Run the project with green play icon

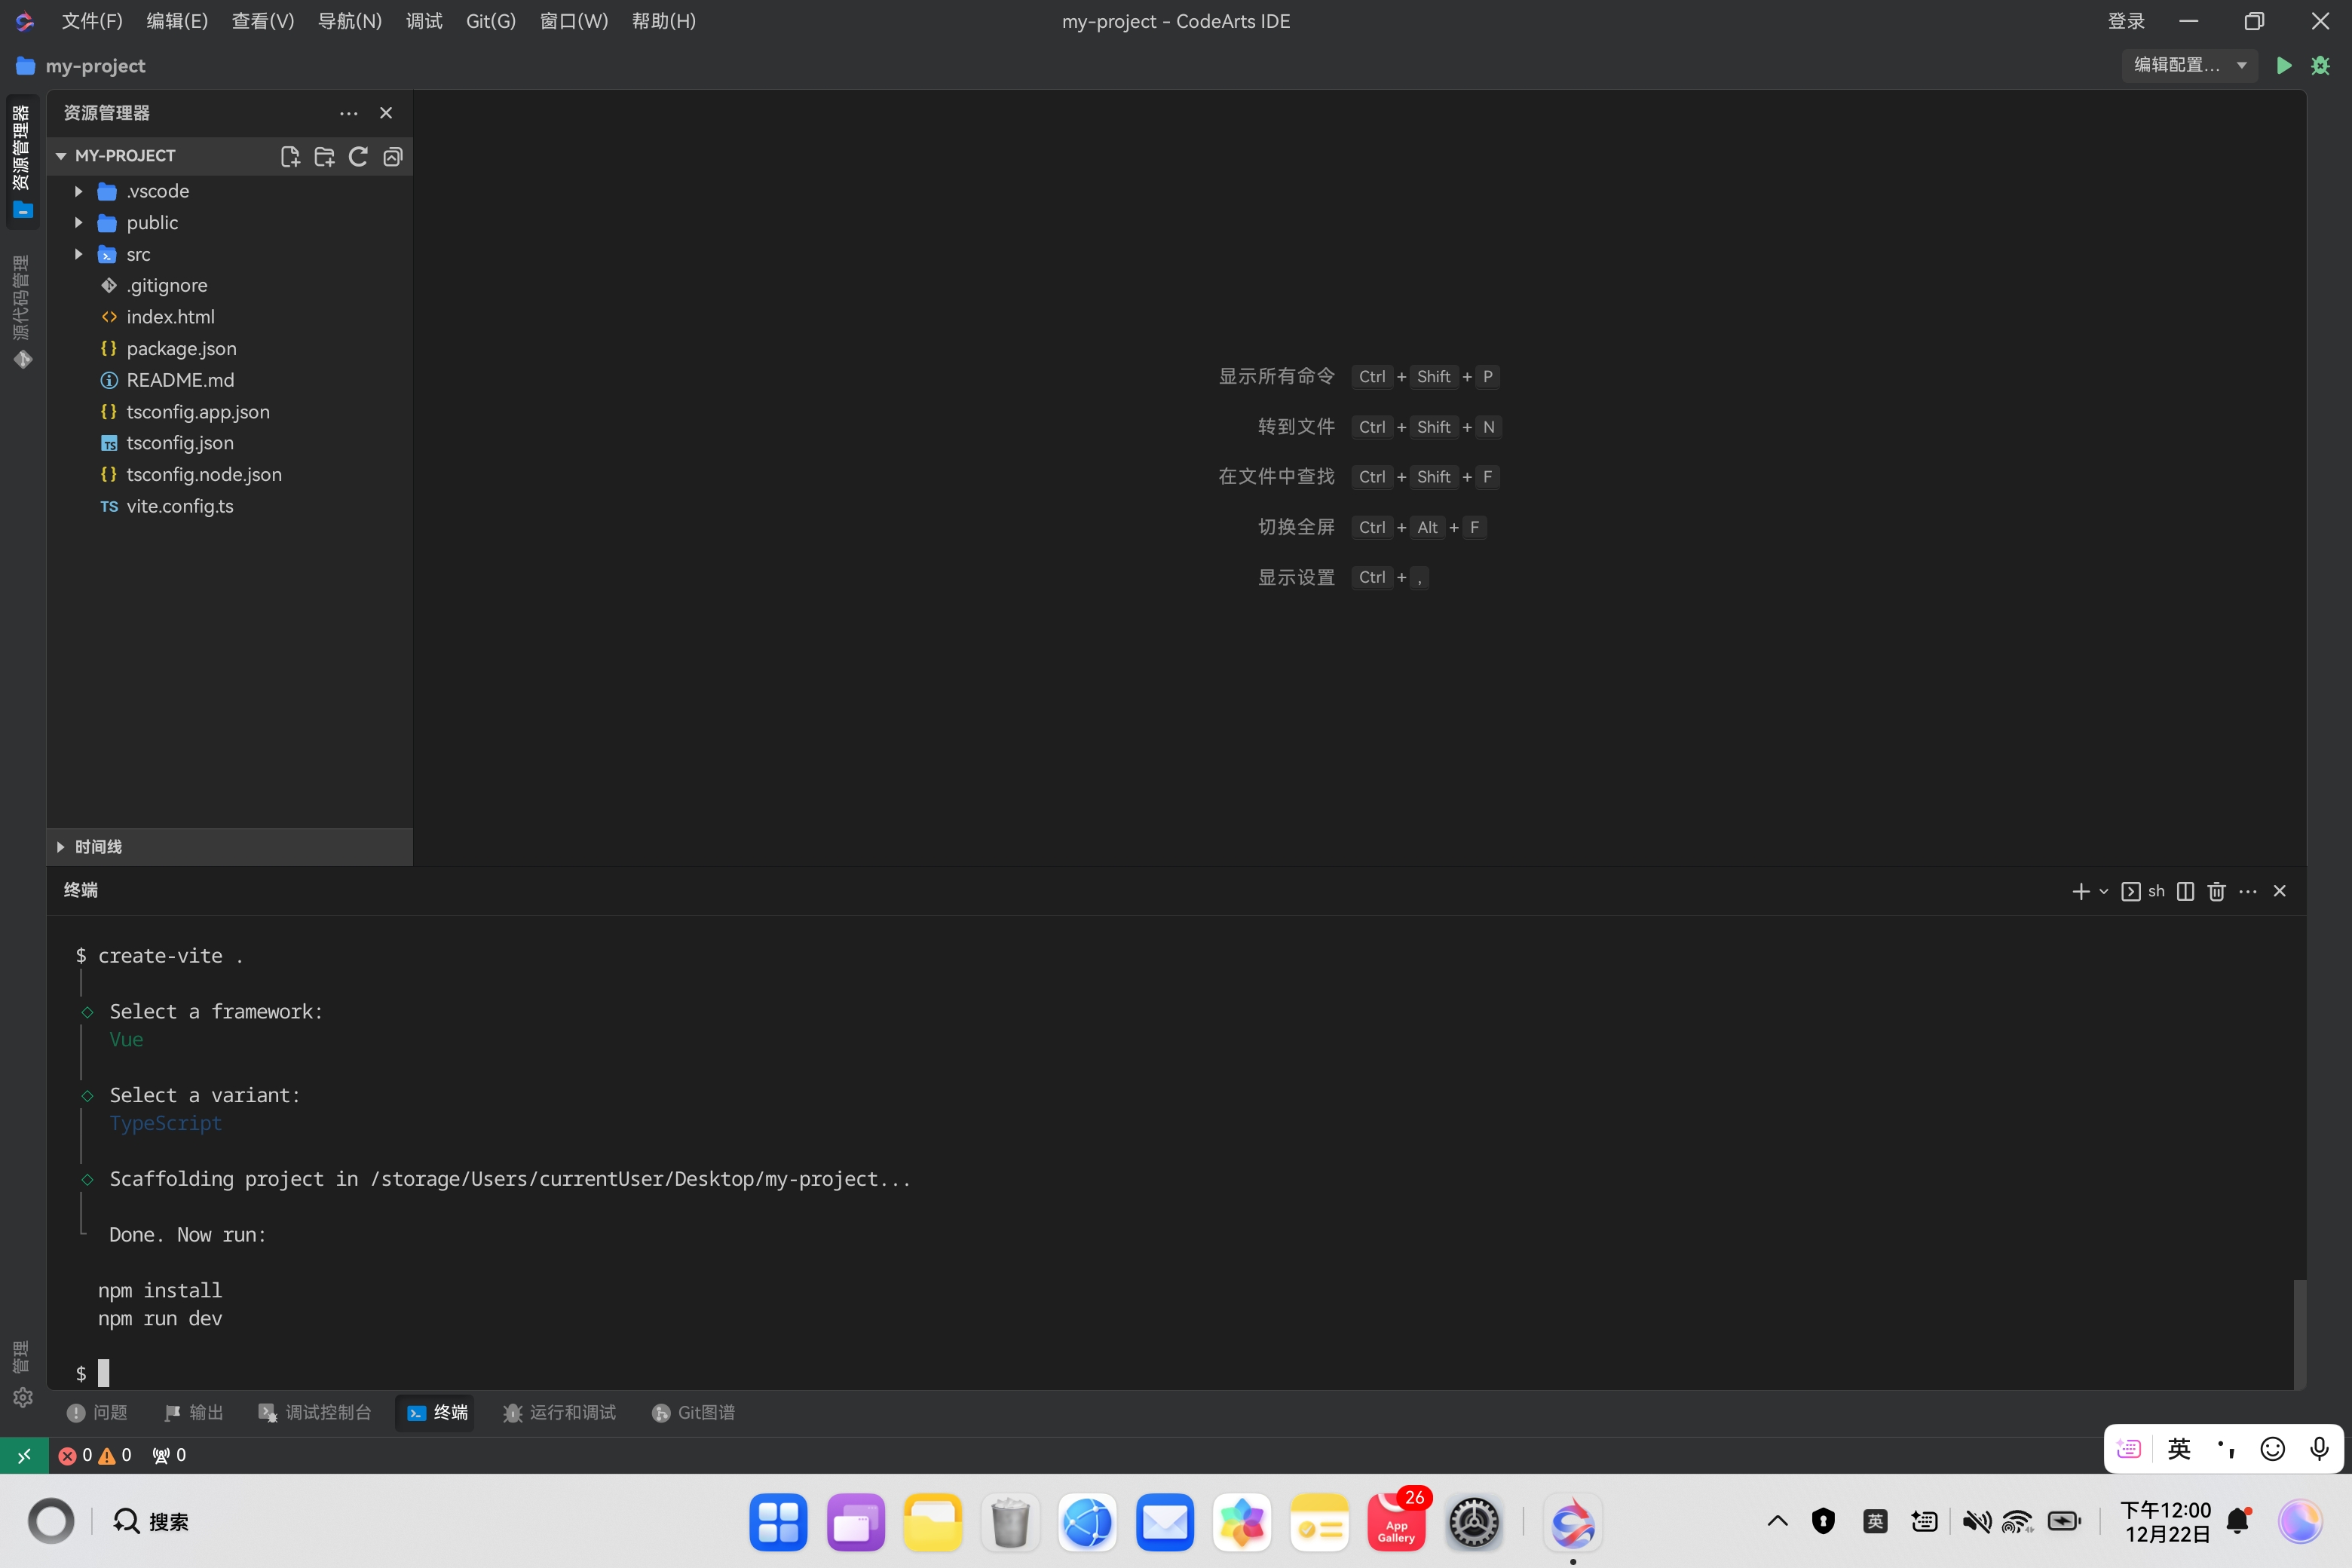[2284, 65]
